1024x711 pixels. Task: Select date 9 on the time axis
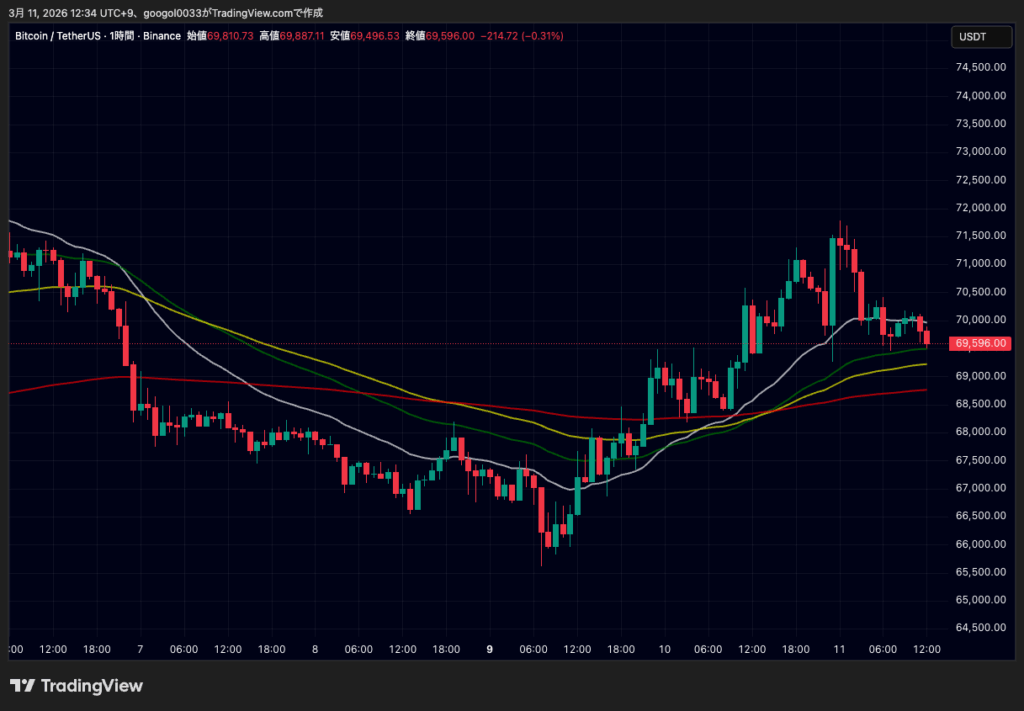(489, 649)
